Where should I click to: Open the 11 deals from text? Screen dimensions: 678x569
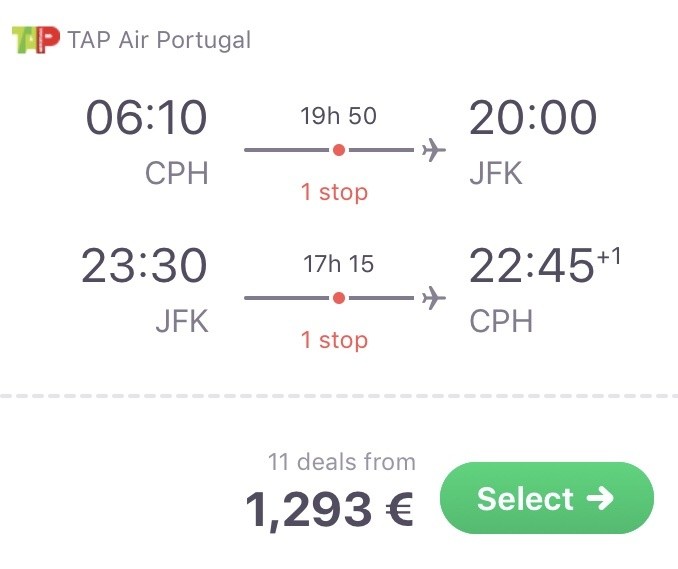click(x=342, y=461)
